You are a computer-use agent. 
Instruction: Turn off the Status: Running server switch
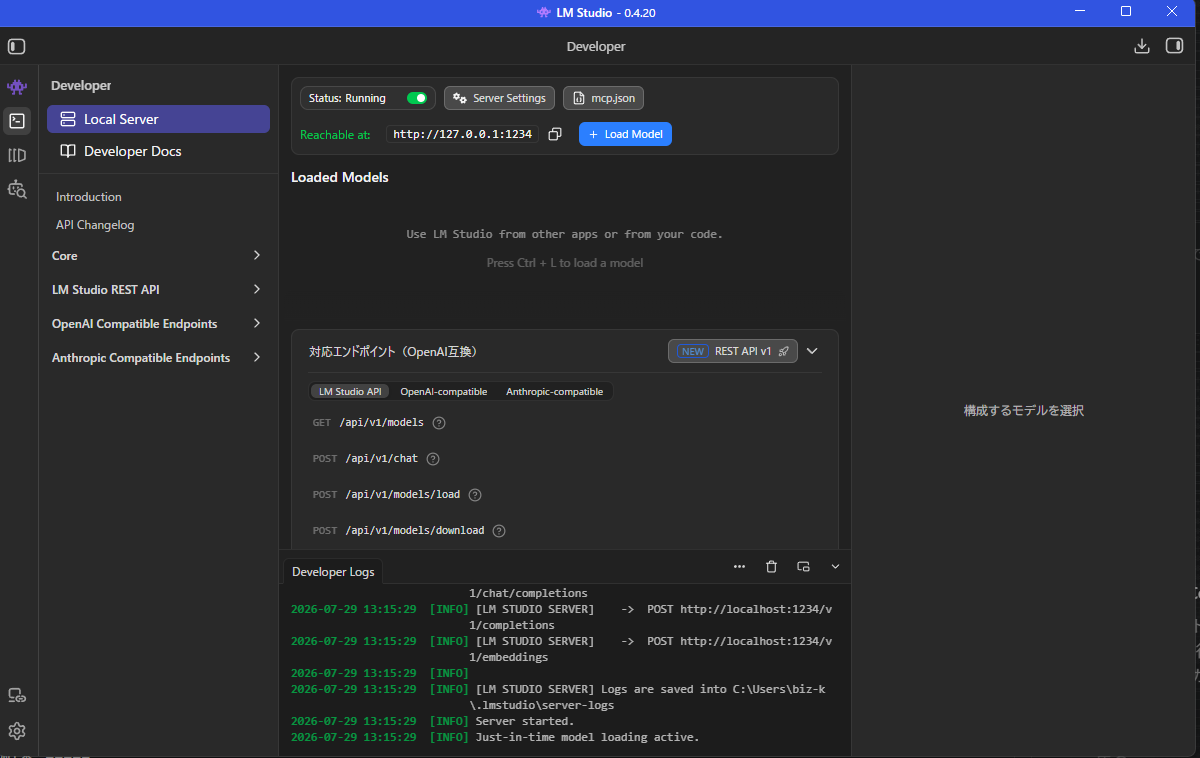coord(417,98)
